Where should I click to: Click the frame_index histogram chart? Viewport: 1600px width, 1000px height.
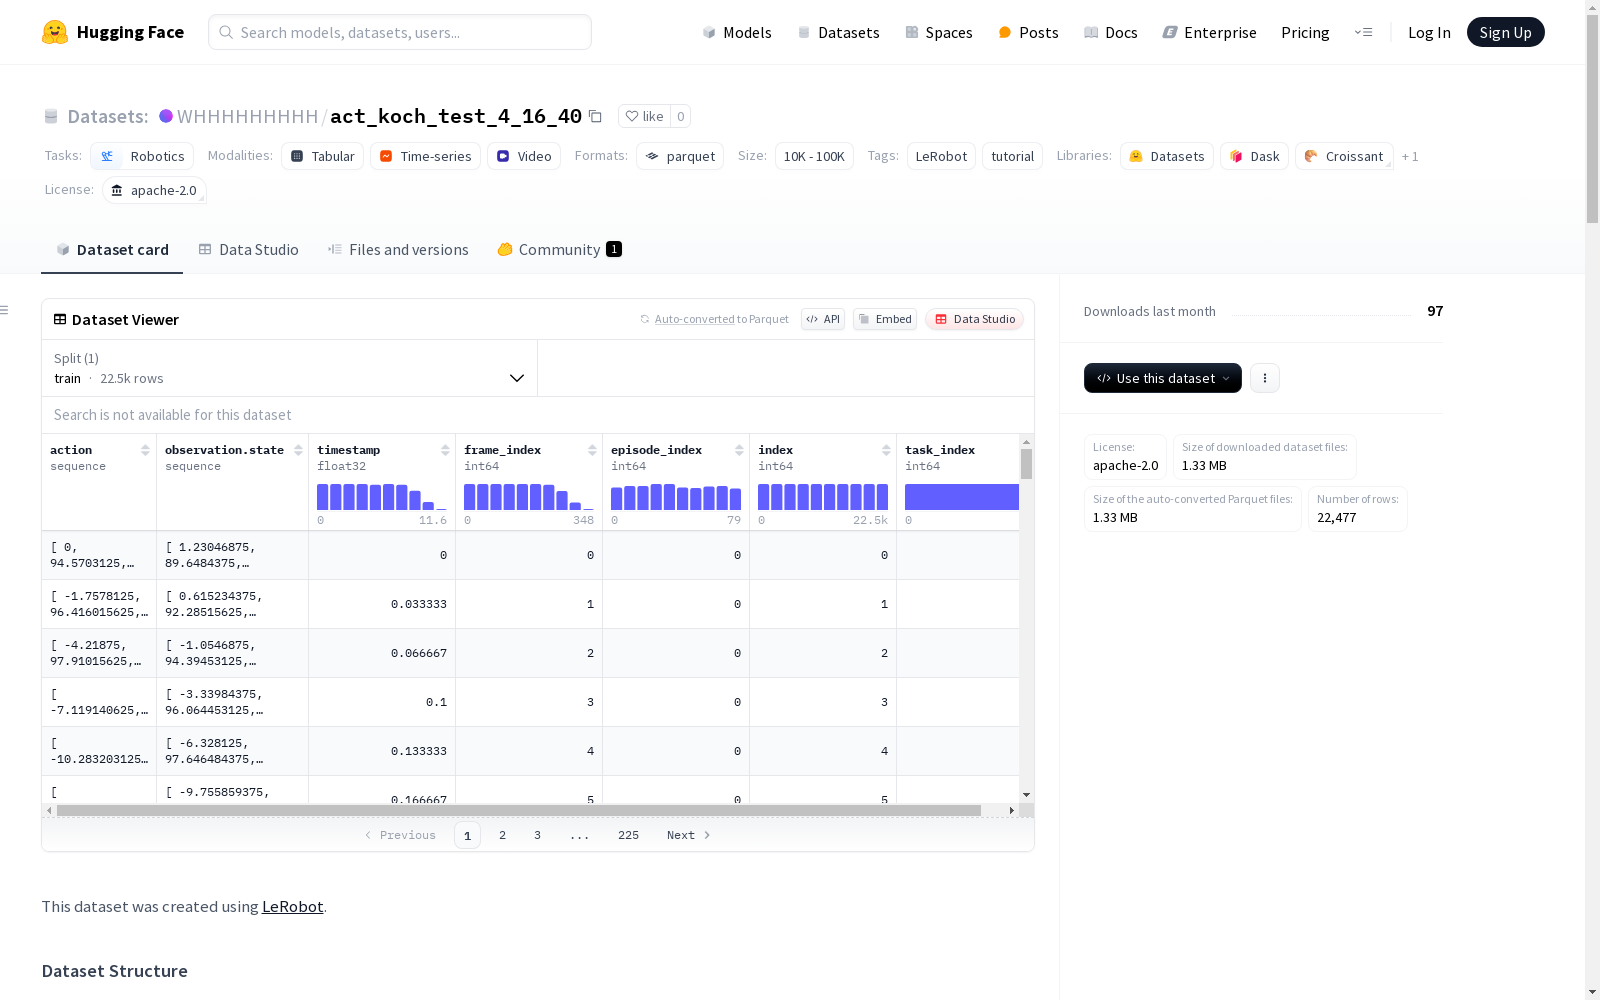coord(529,497)
